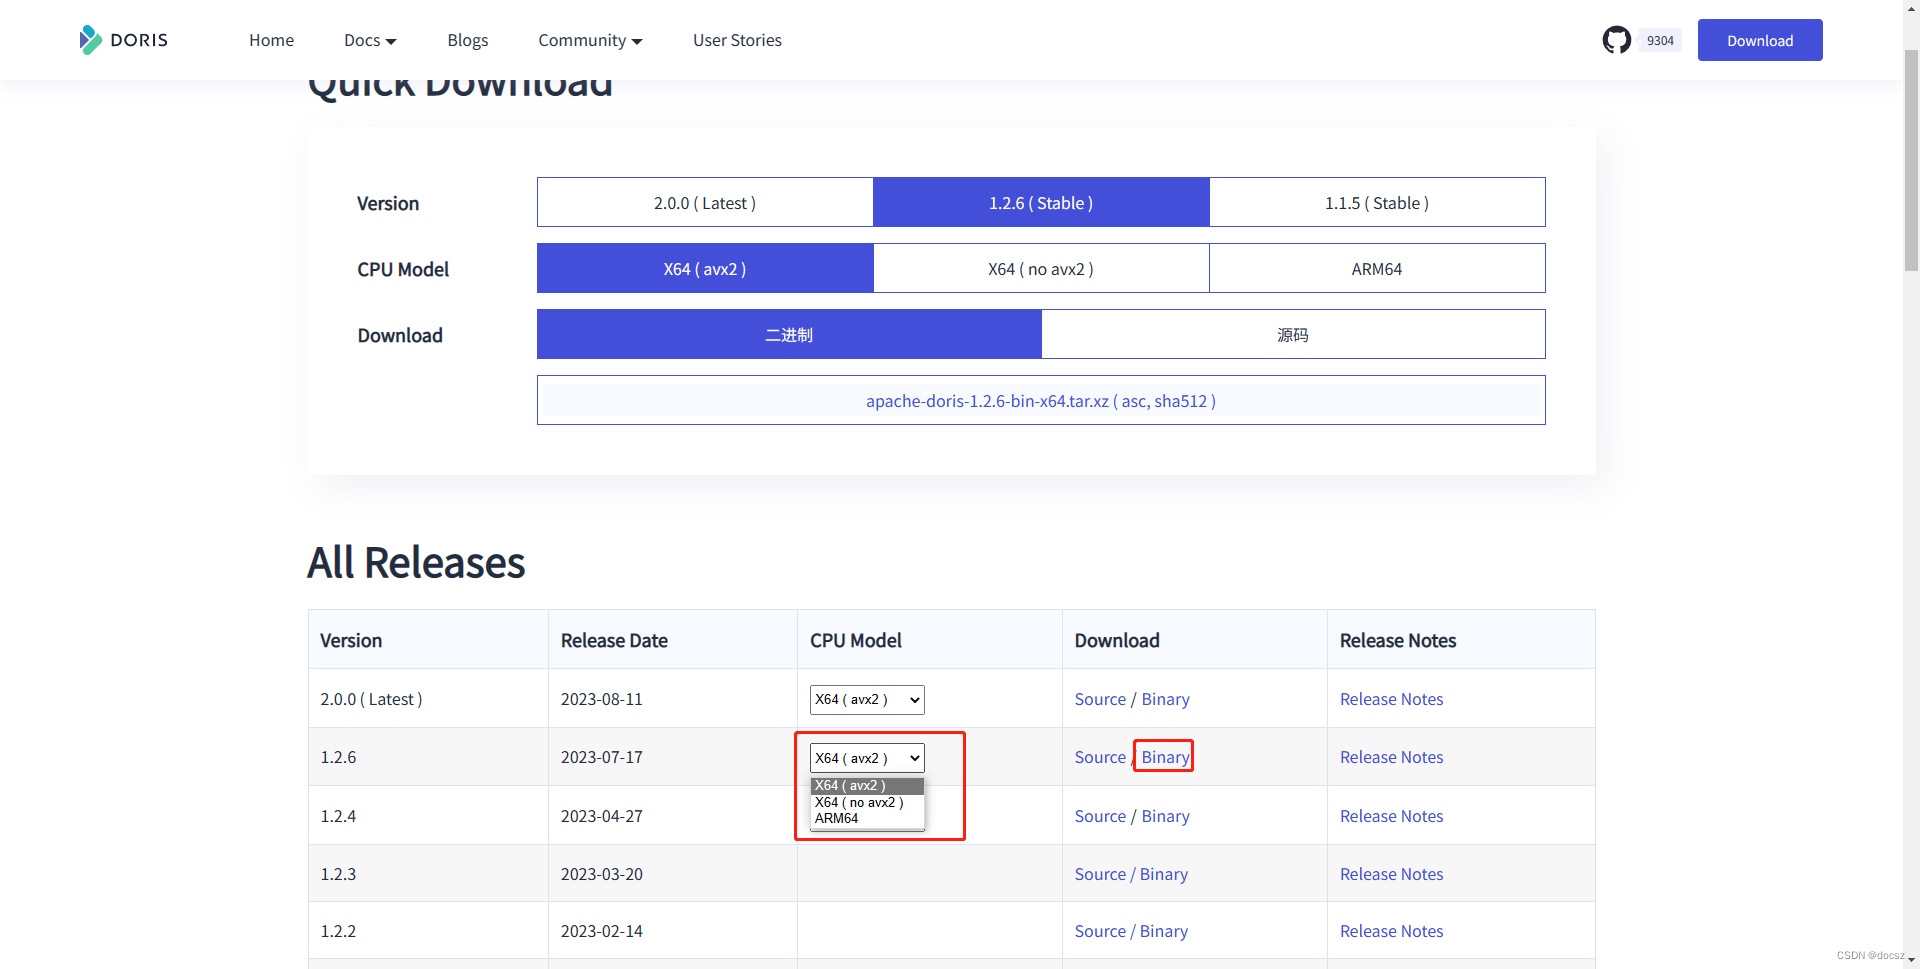Open CPU Model dropdown for version 1.2.6
This screenshot has width=1920, height=969.
coord(867,758)
